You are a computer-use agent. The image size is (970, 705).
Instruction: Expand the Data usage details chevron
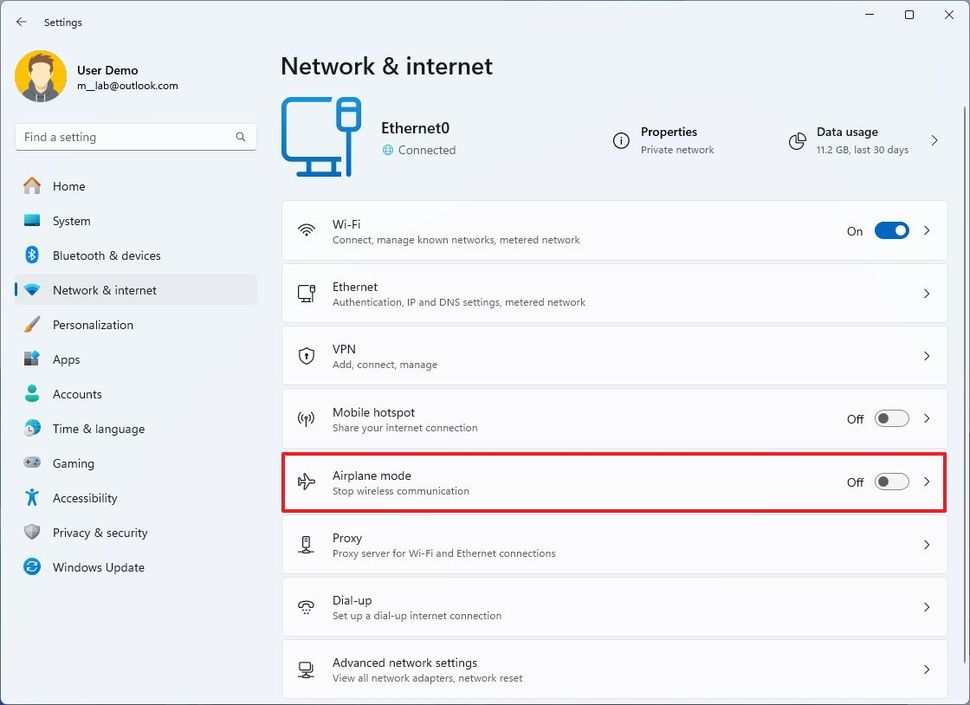934,142
